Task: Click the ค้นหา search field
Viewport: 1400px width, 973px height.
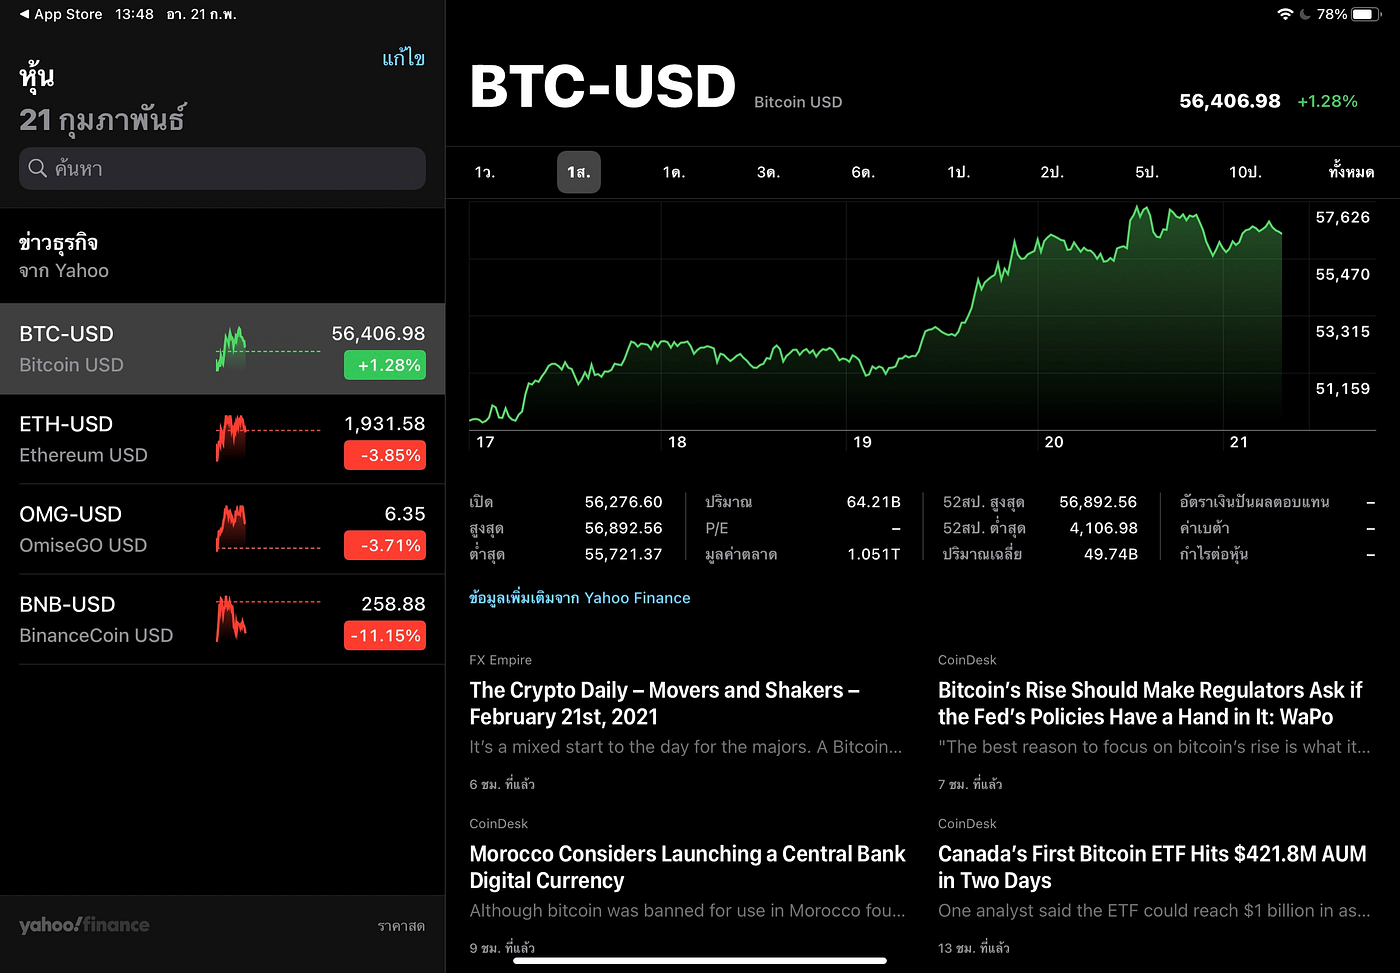Action: (x=222, y=168)
